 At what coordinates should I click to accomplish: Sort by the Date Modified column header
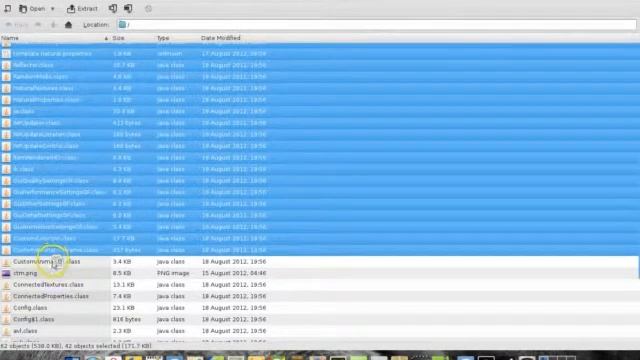tap(220, 38)
